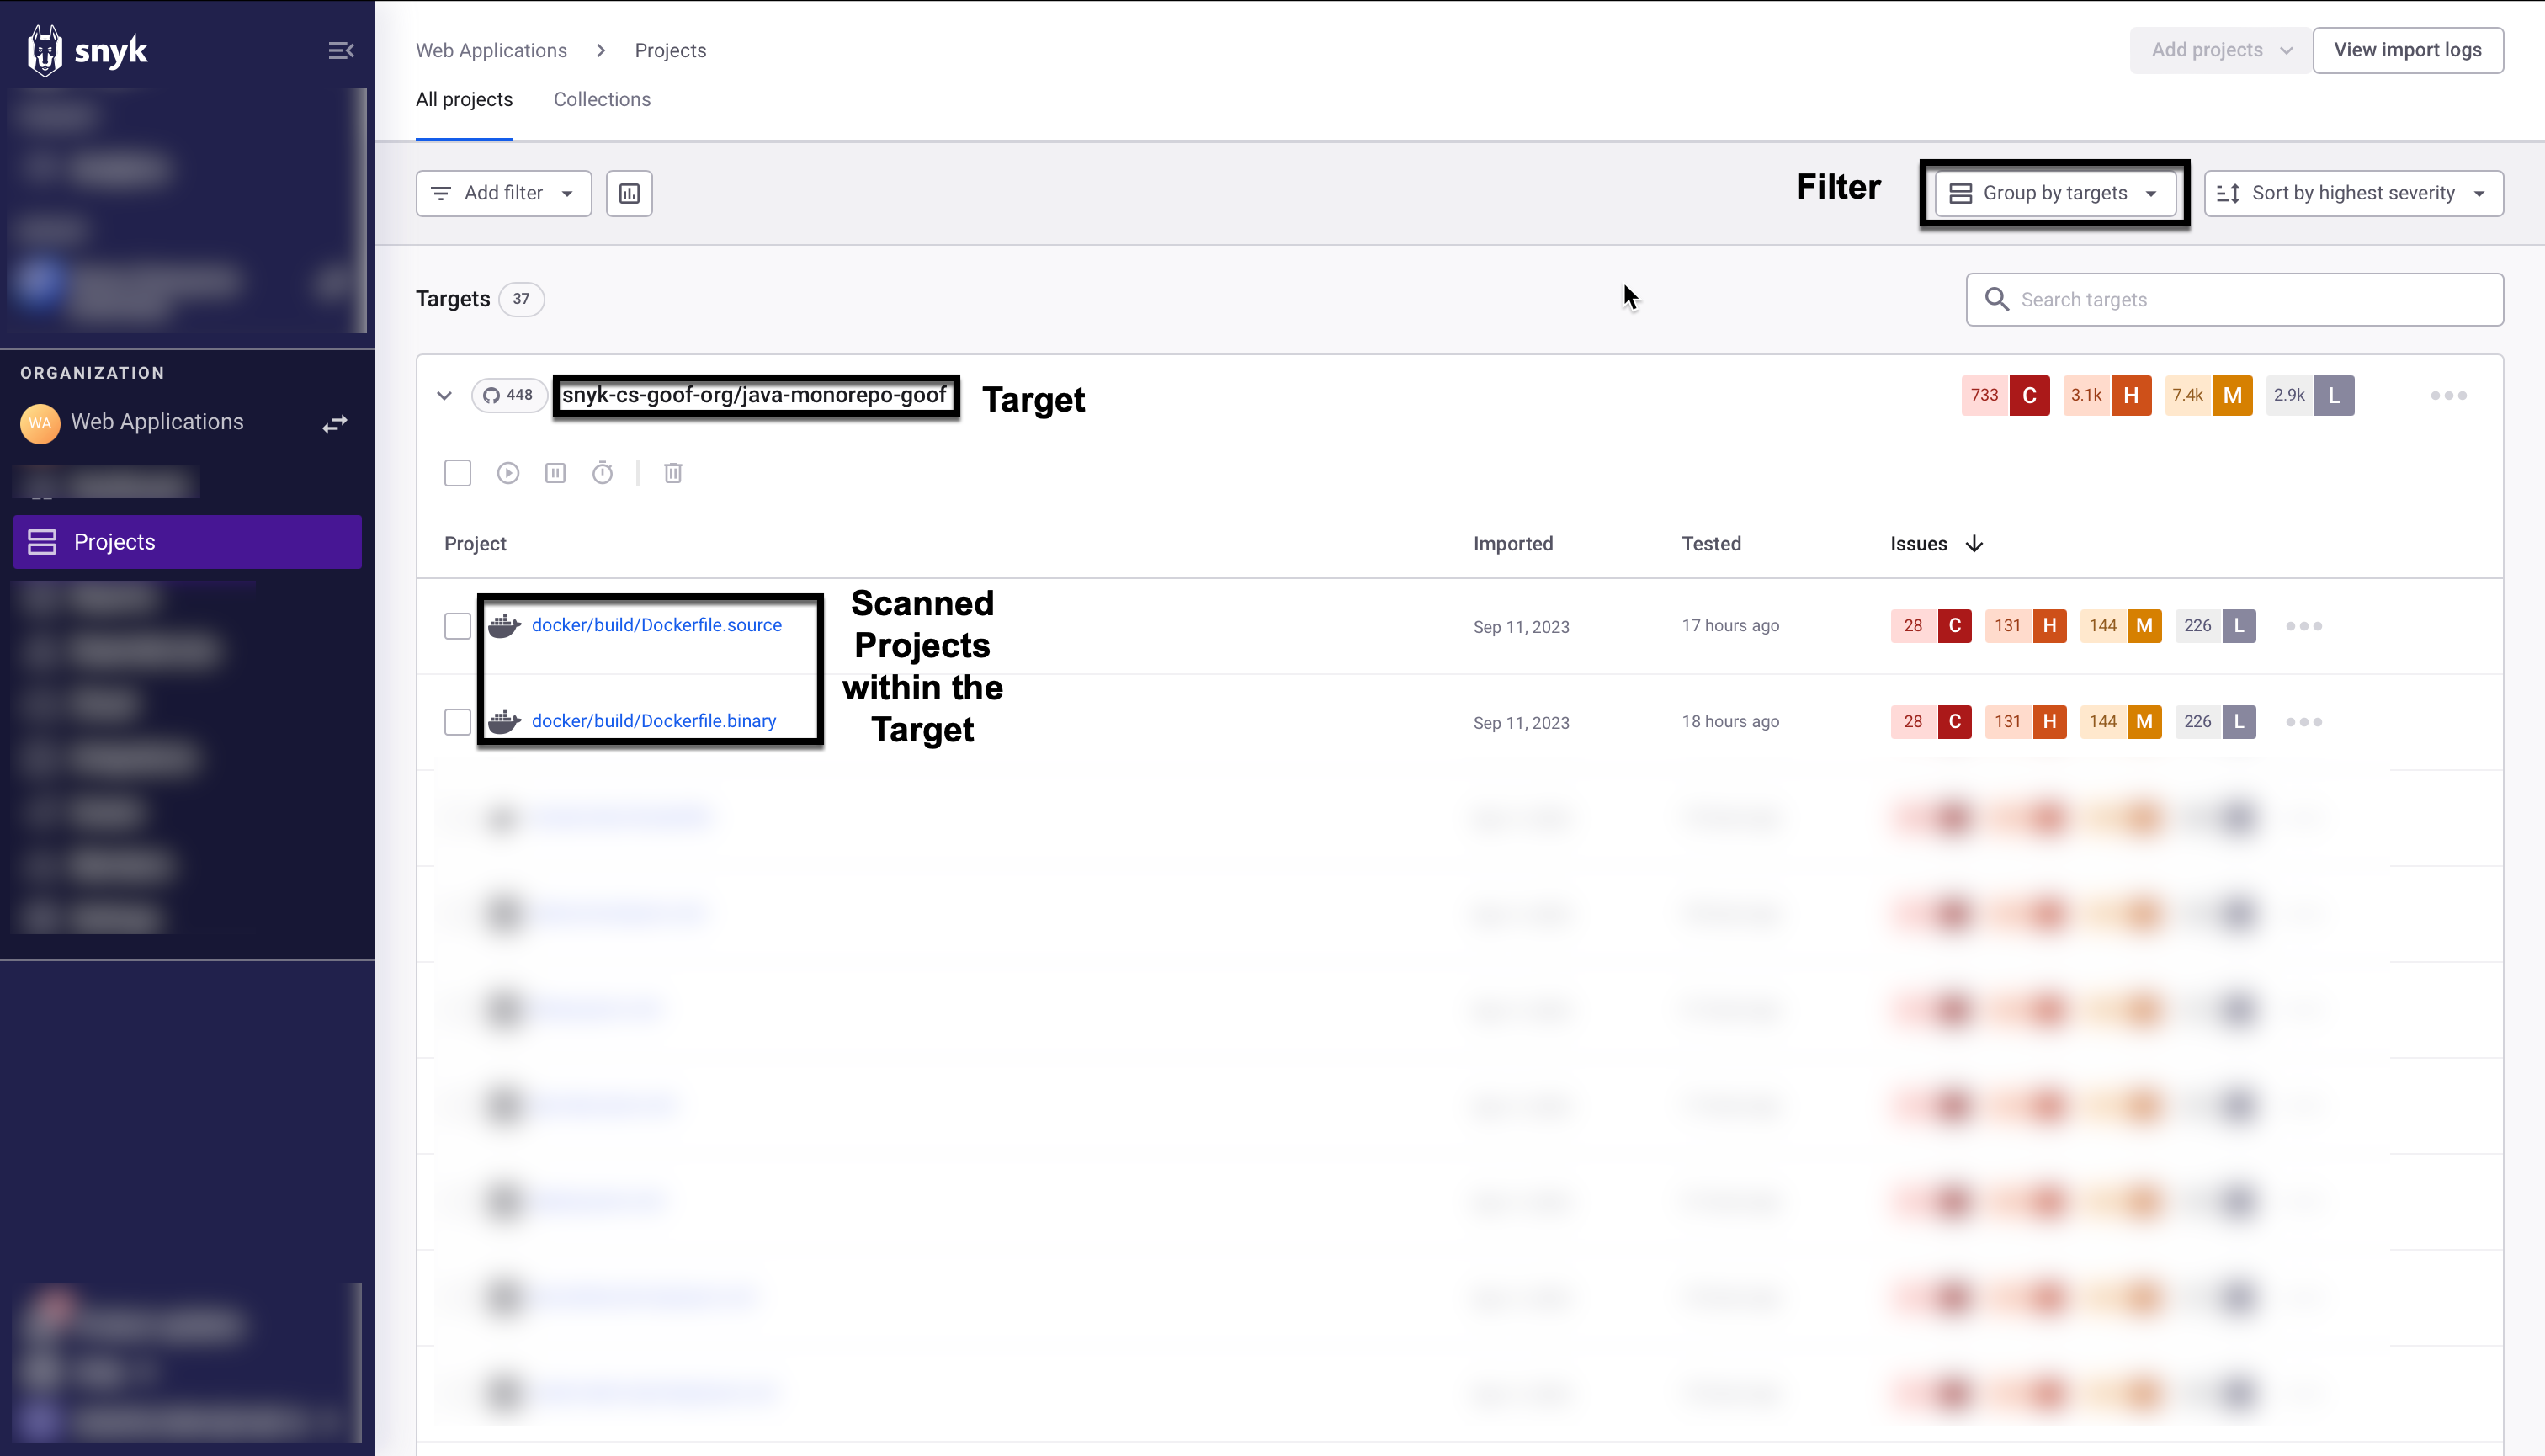
Task: Pause testing via the pause icon
Action: (555, 472)
